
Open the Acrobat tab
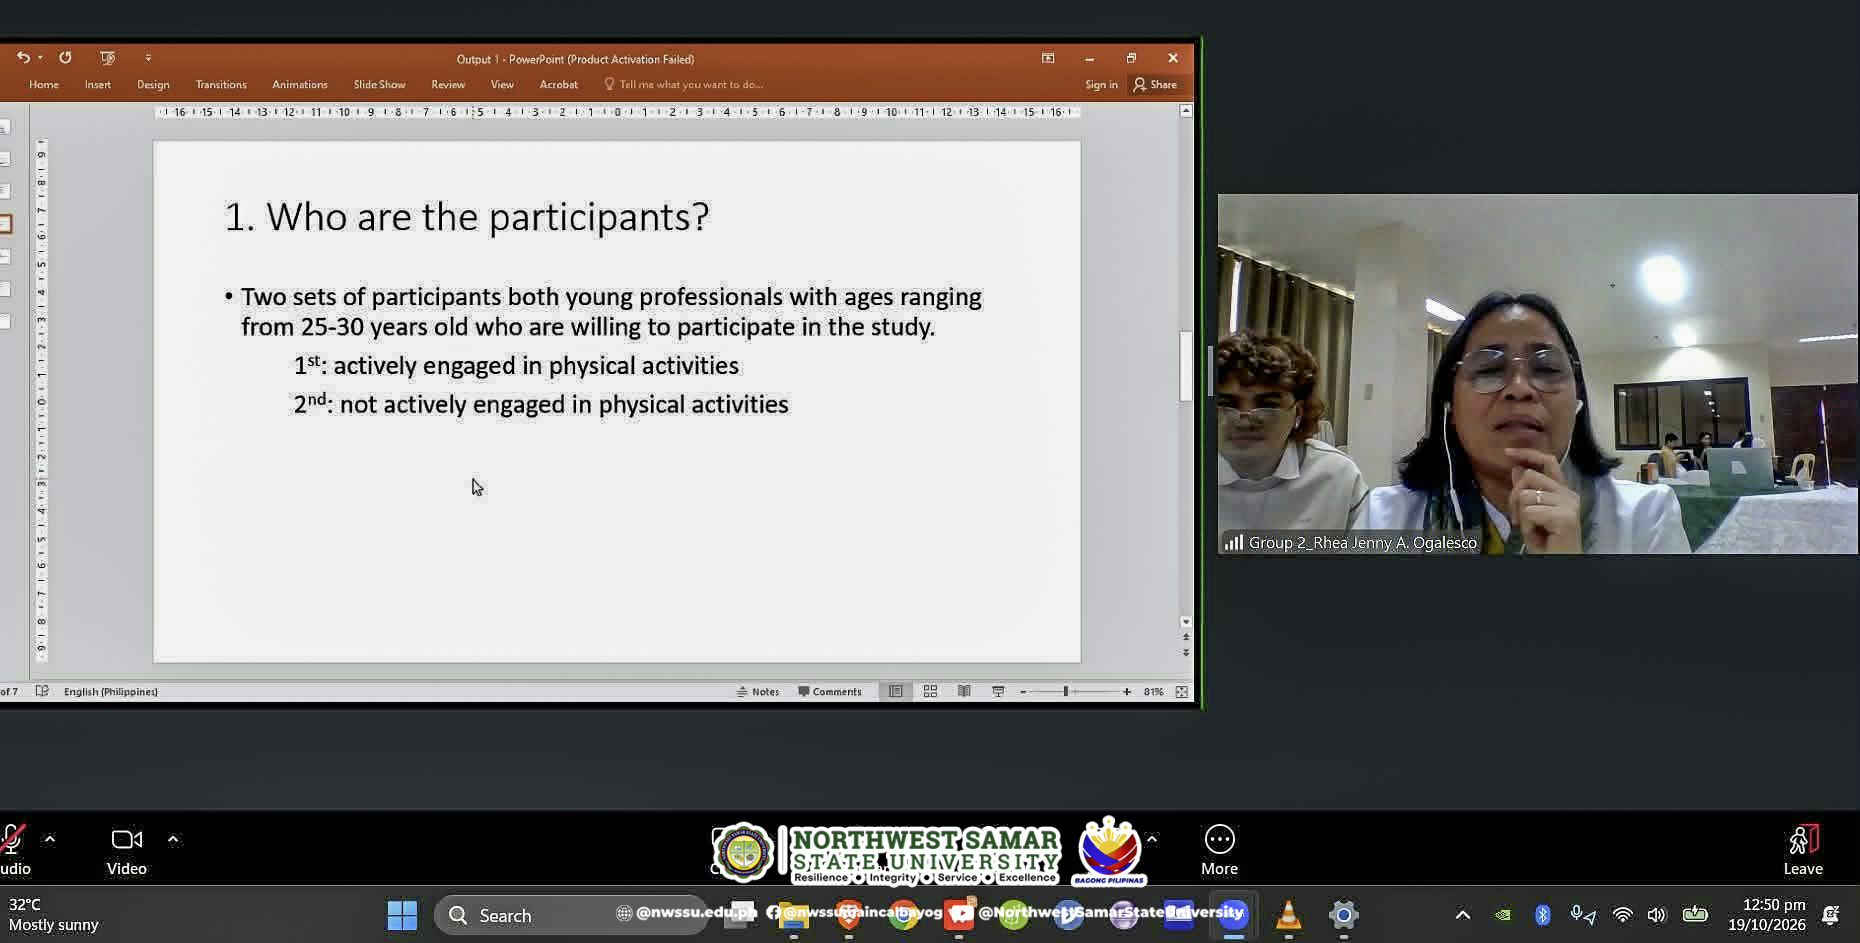(x=559, y=85)
